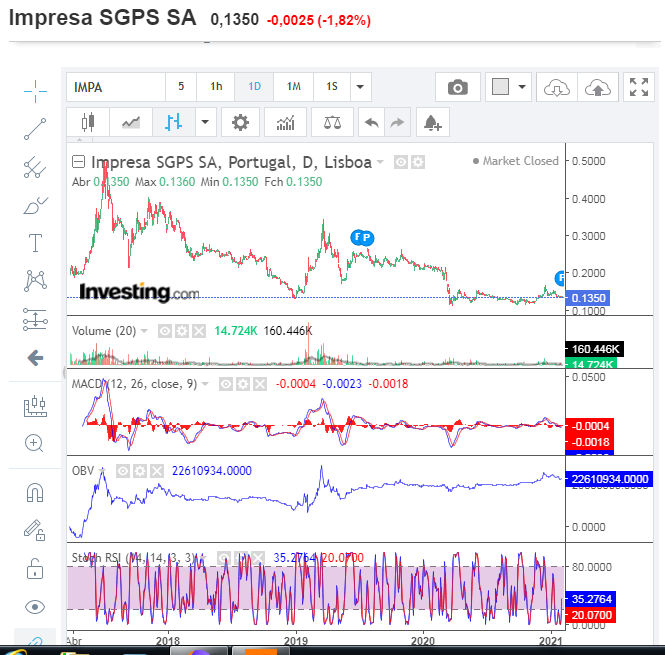Image resolution: width=665 pixels, height=655 pixels.
Task: Select the 5 minute interval
Action: pyautogui.click(x=181, y=87)
